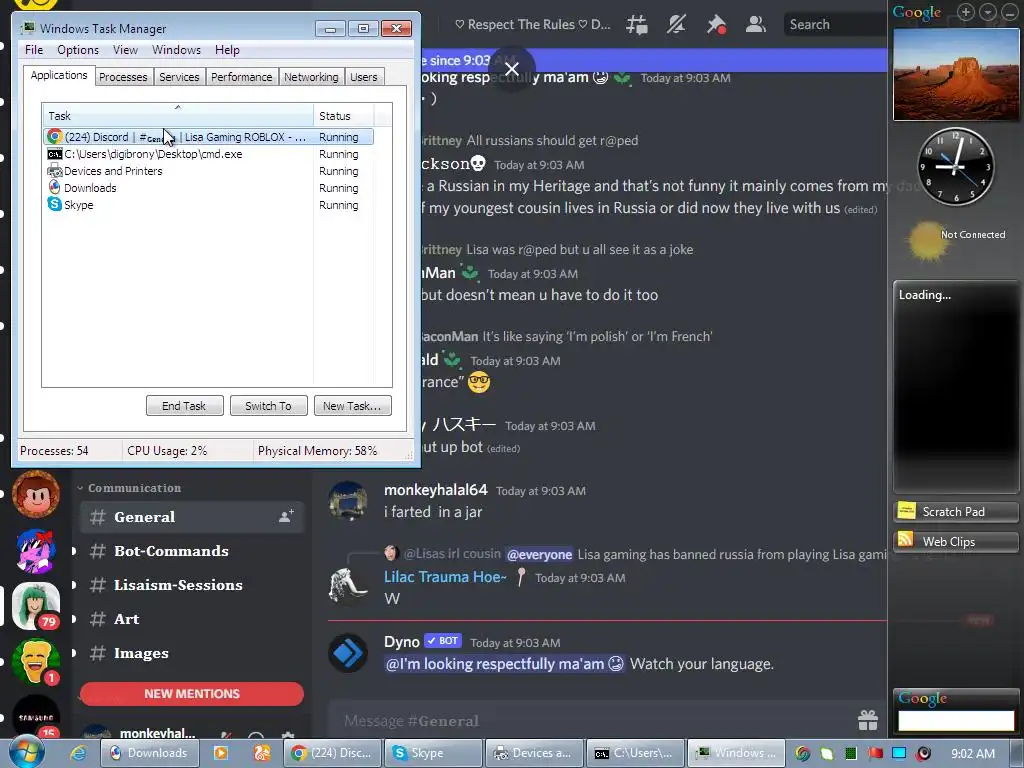Switch to Chrome Discord taskbar button

pos(333,753)
